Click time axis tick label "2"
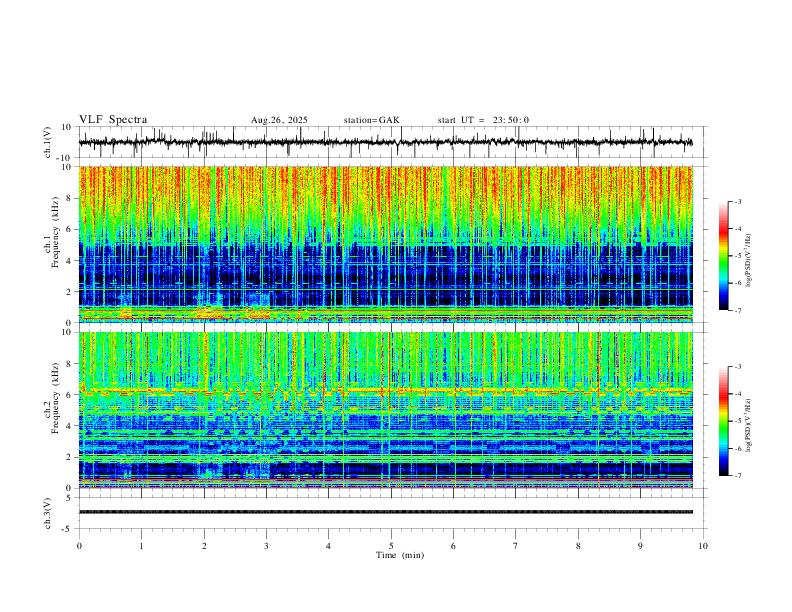Image resolution: width=792 pixels, height=612 pixels. (204, 546)
